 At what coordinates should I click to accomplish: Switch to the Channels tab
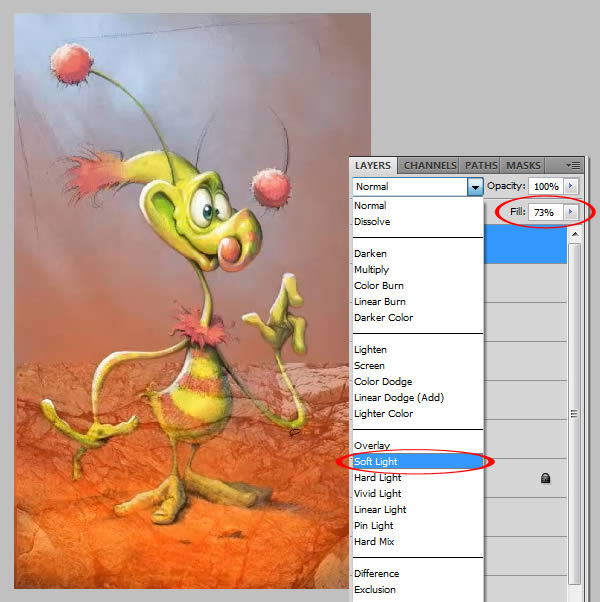pyautogui.click(x=429, y=165)
